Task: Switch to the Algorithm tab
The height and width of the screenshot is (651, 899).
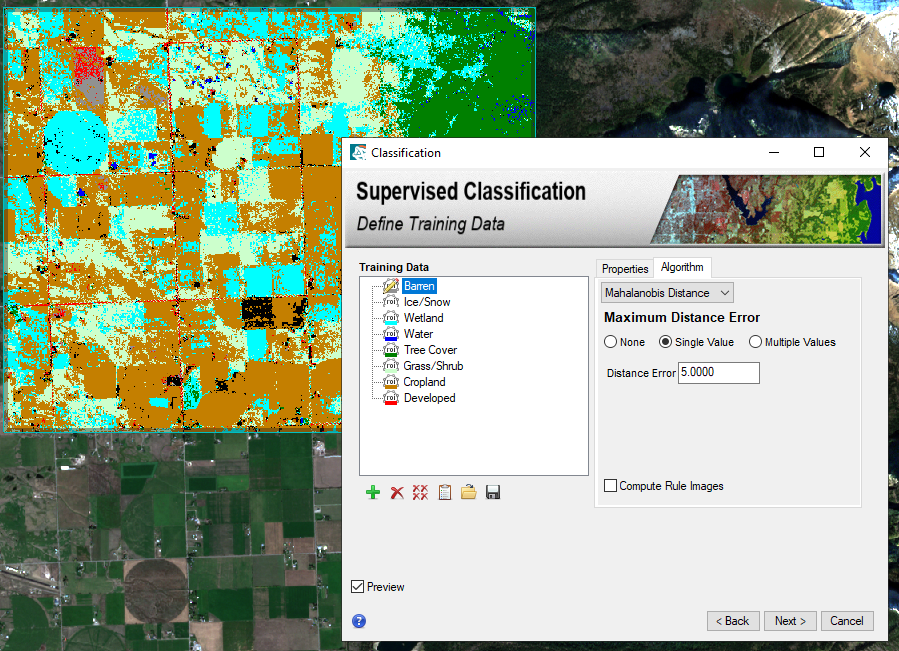Action: (x=682, y=268)
